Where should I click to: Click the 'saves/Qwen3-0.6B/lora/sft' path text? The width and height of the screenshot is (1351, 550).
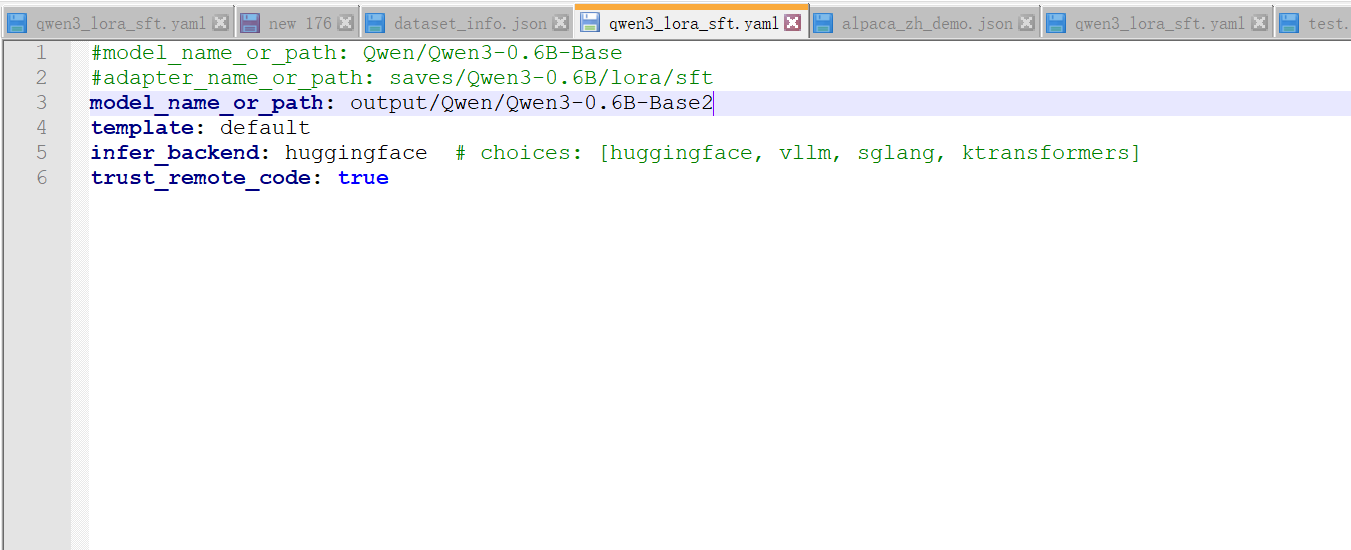551,78
